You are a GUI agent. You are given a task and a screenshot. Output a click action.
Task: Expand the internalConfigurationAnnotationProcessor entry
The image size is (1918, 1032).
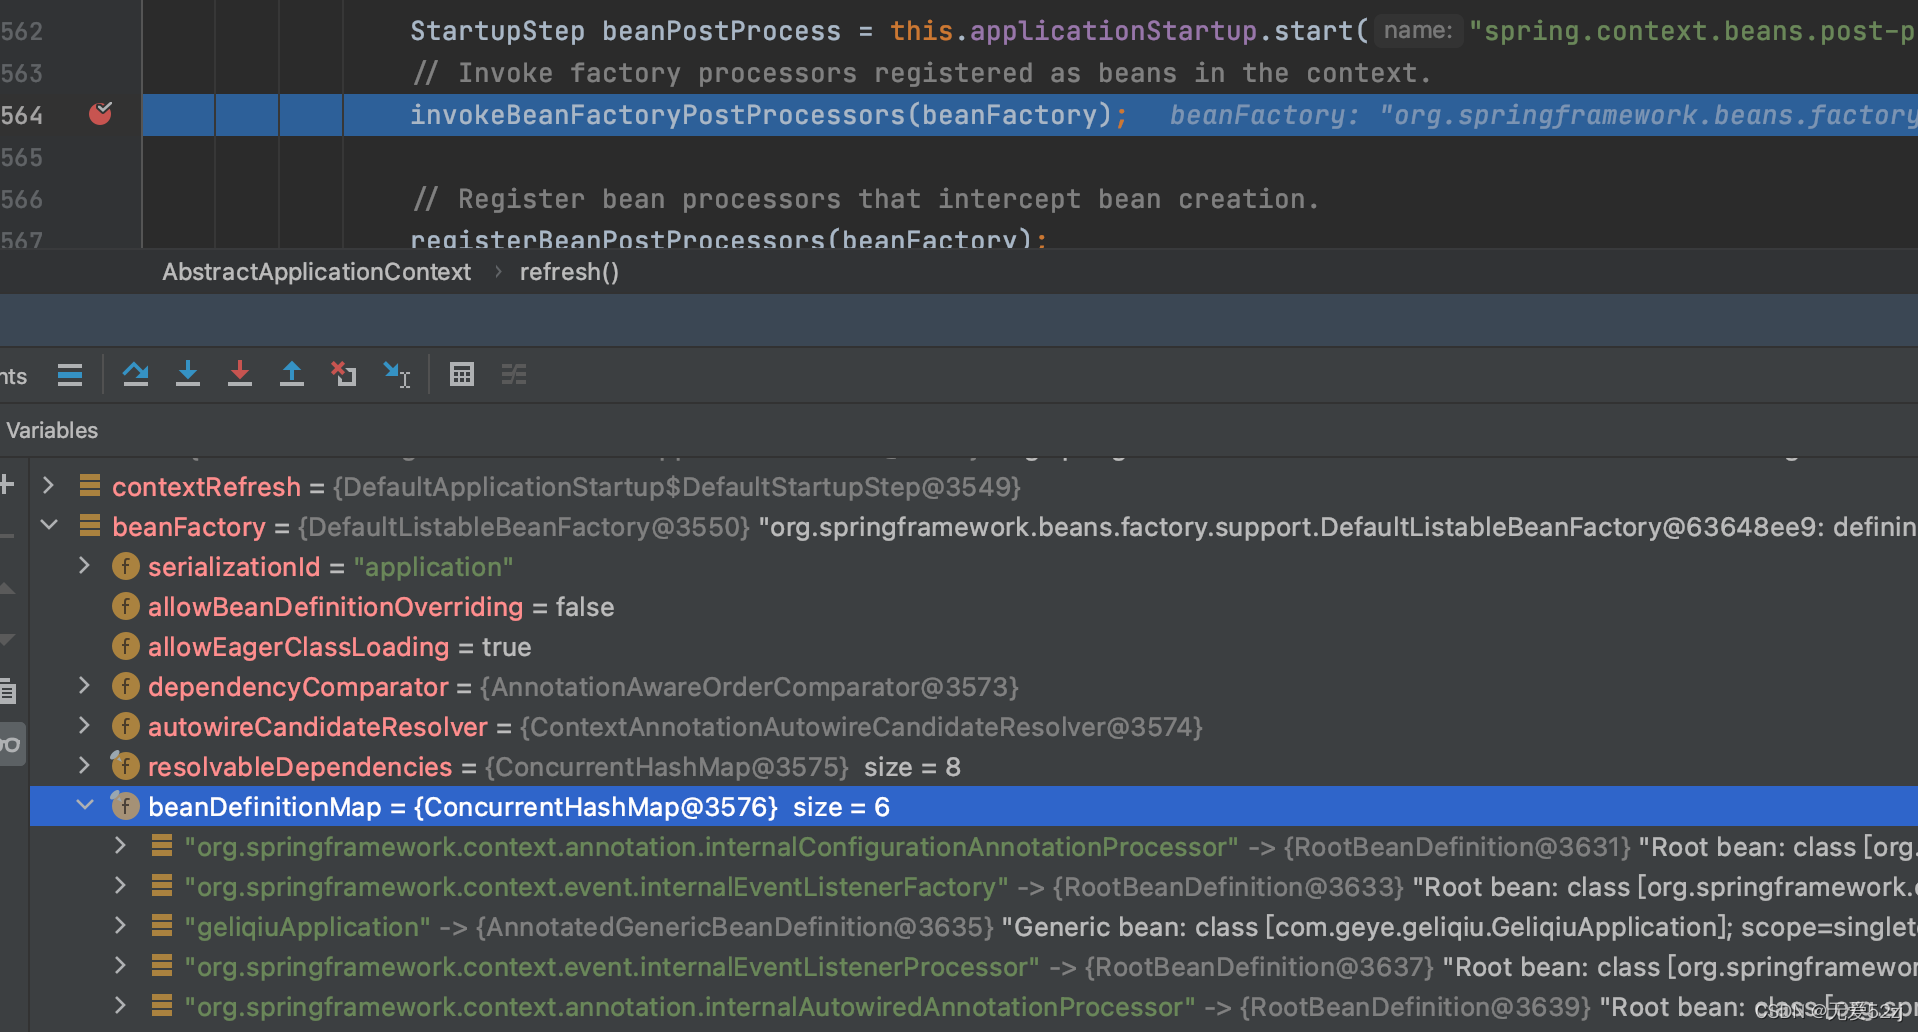click(x=121, y=846)
